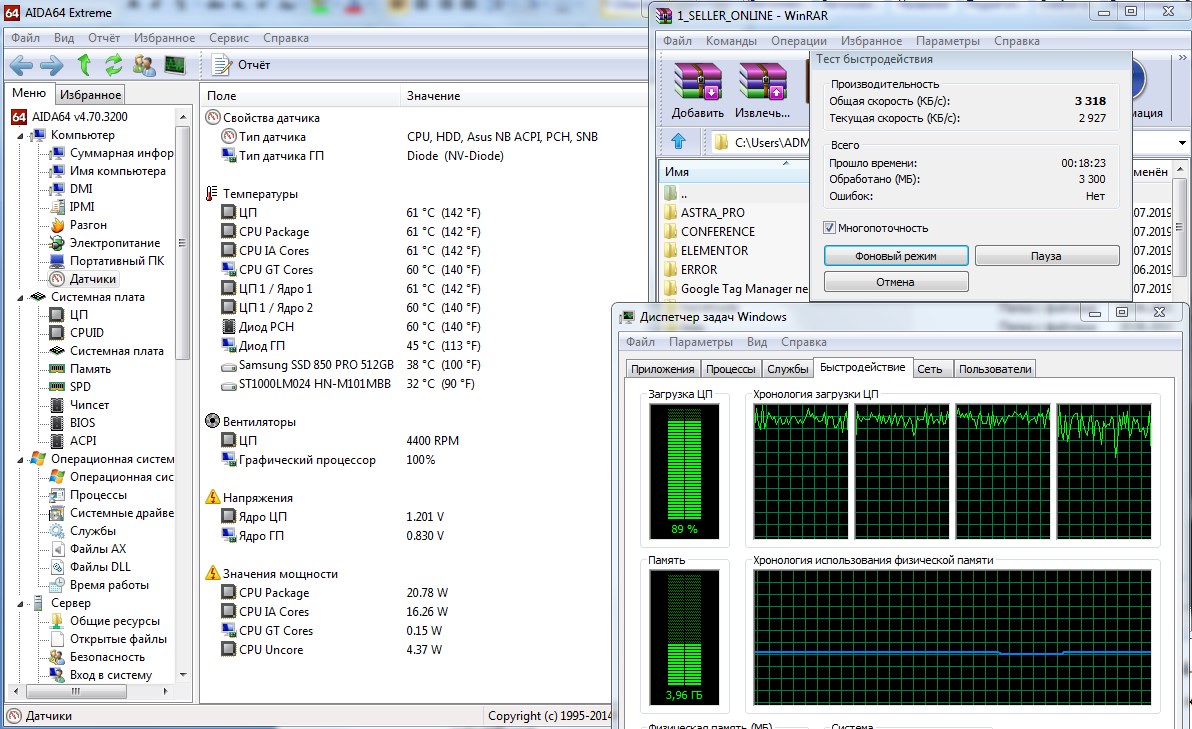Select BIOS in the tree
The height and width of the screenshot is (729, 1192).
click(82, 423)
